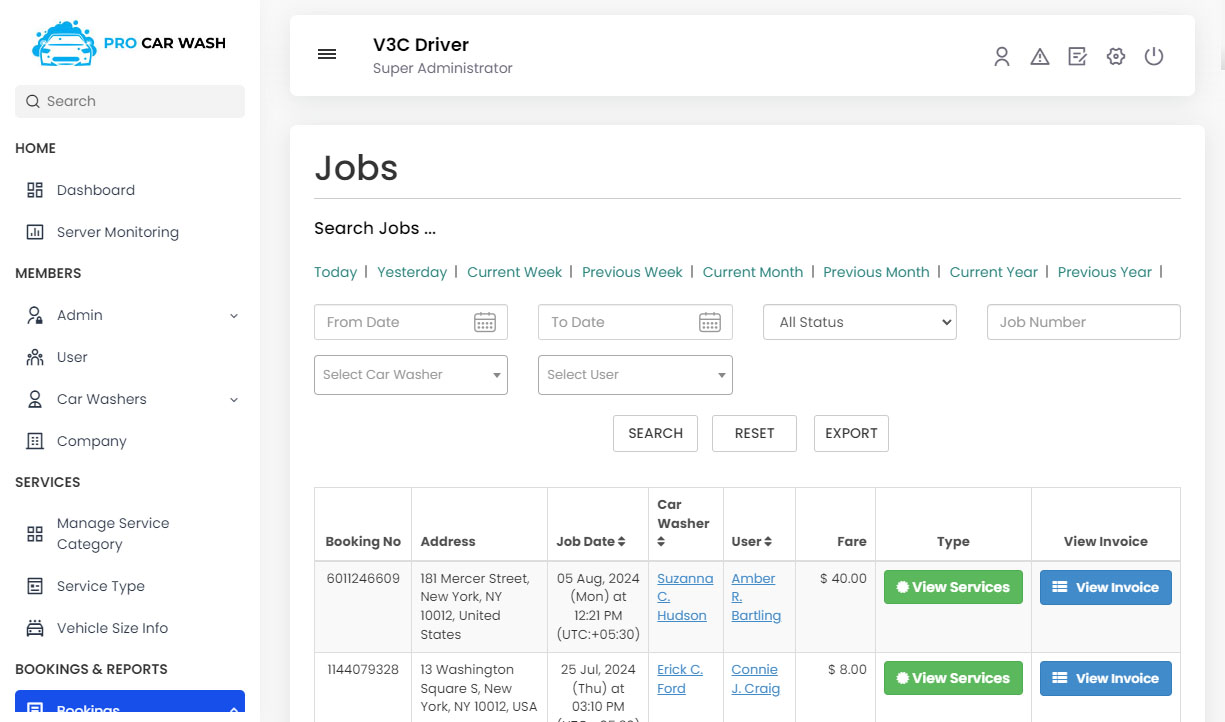Filter jobs by Current Week

[515, 272]
